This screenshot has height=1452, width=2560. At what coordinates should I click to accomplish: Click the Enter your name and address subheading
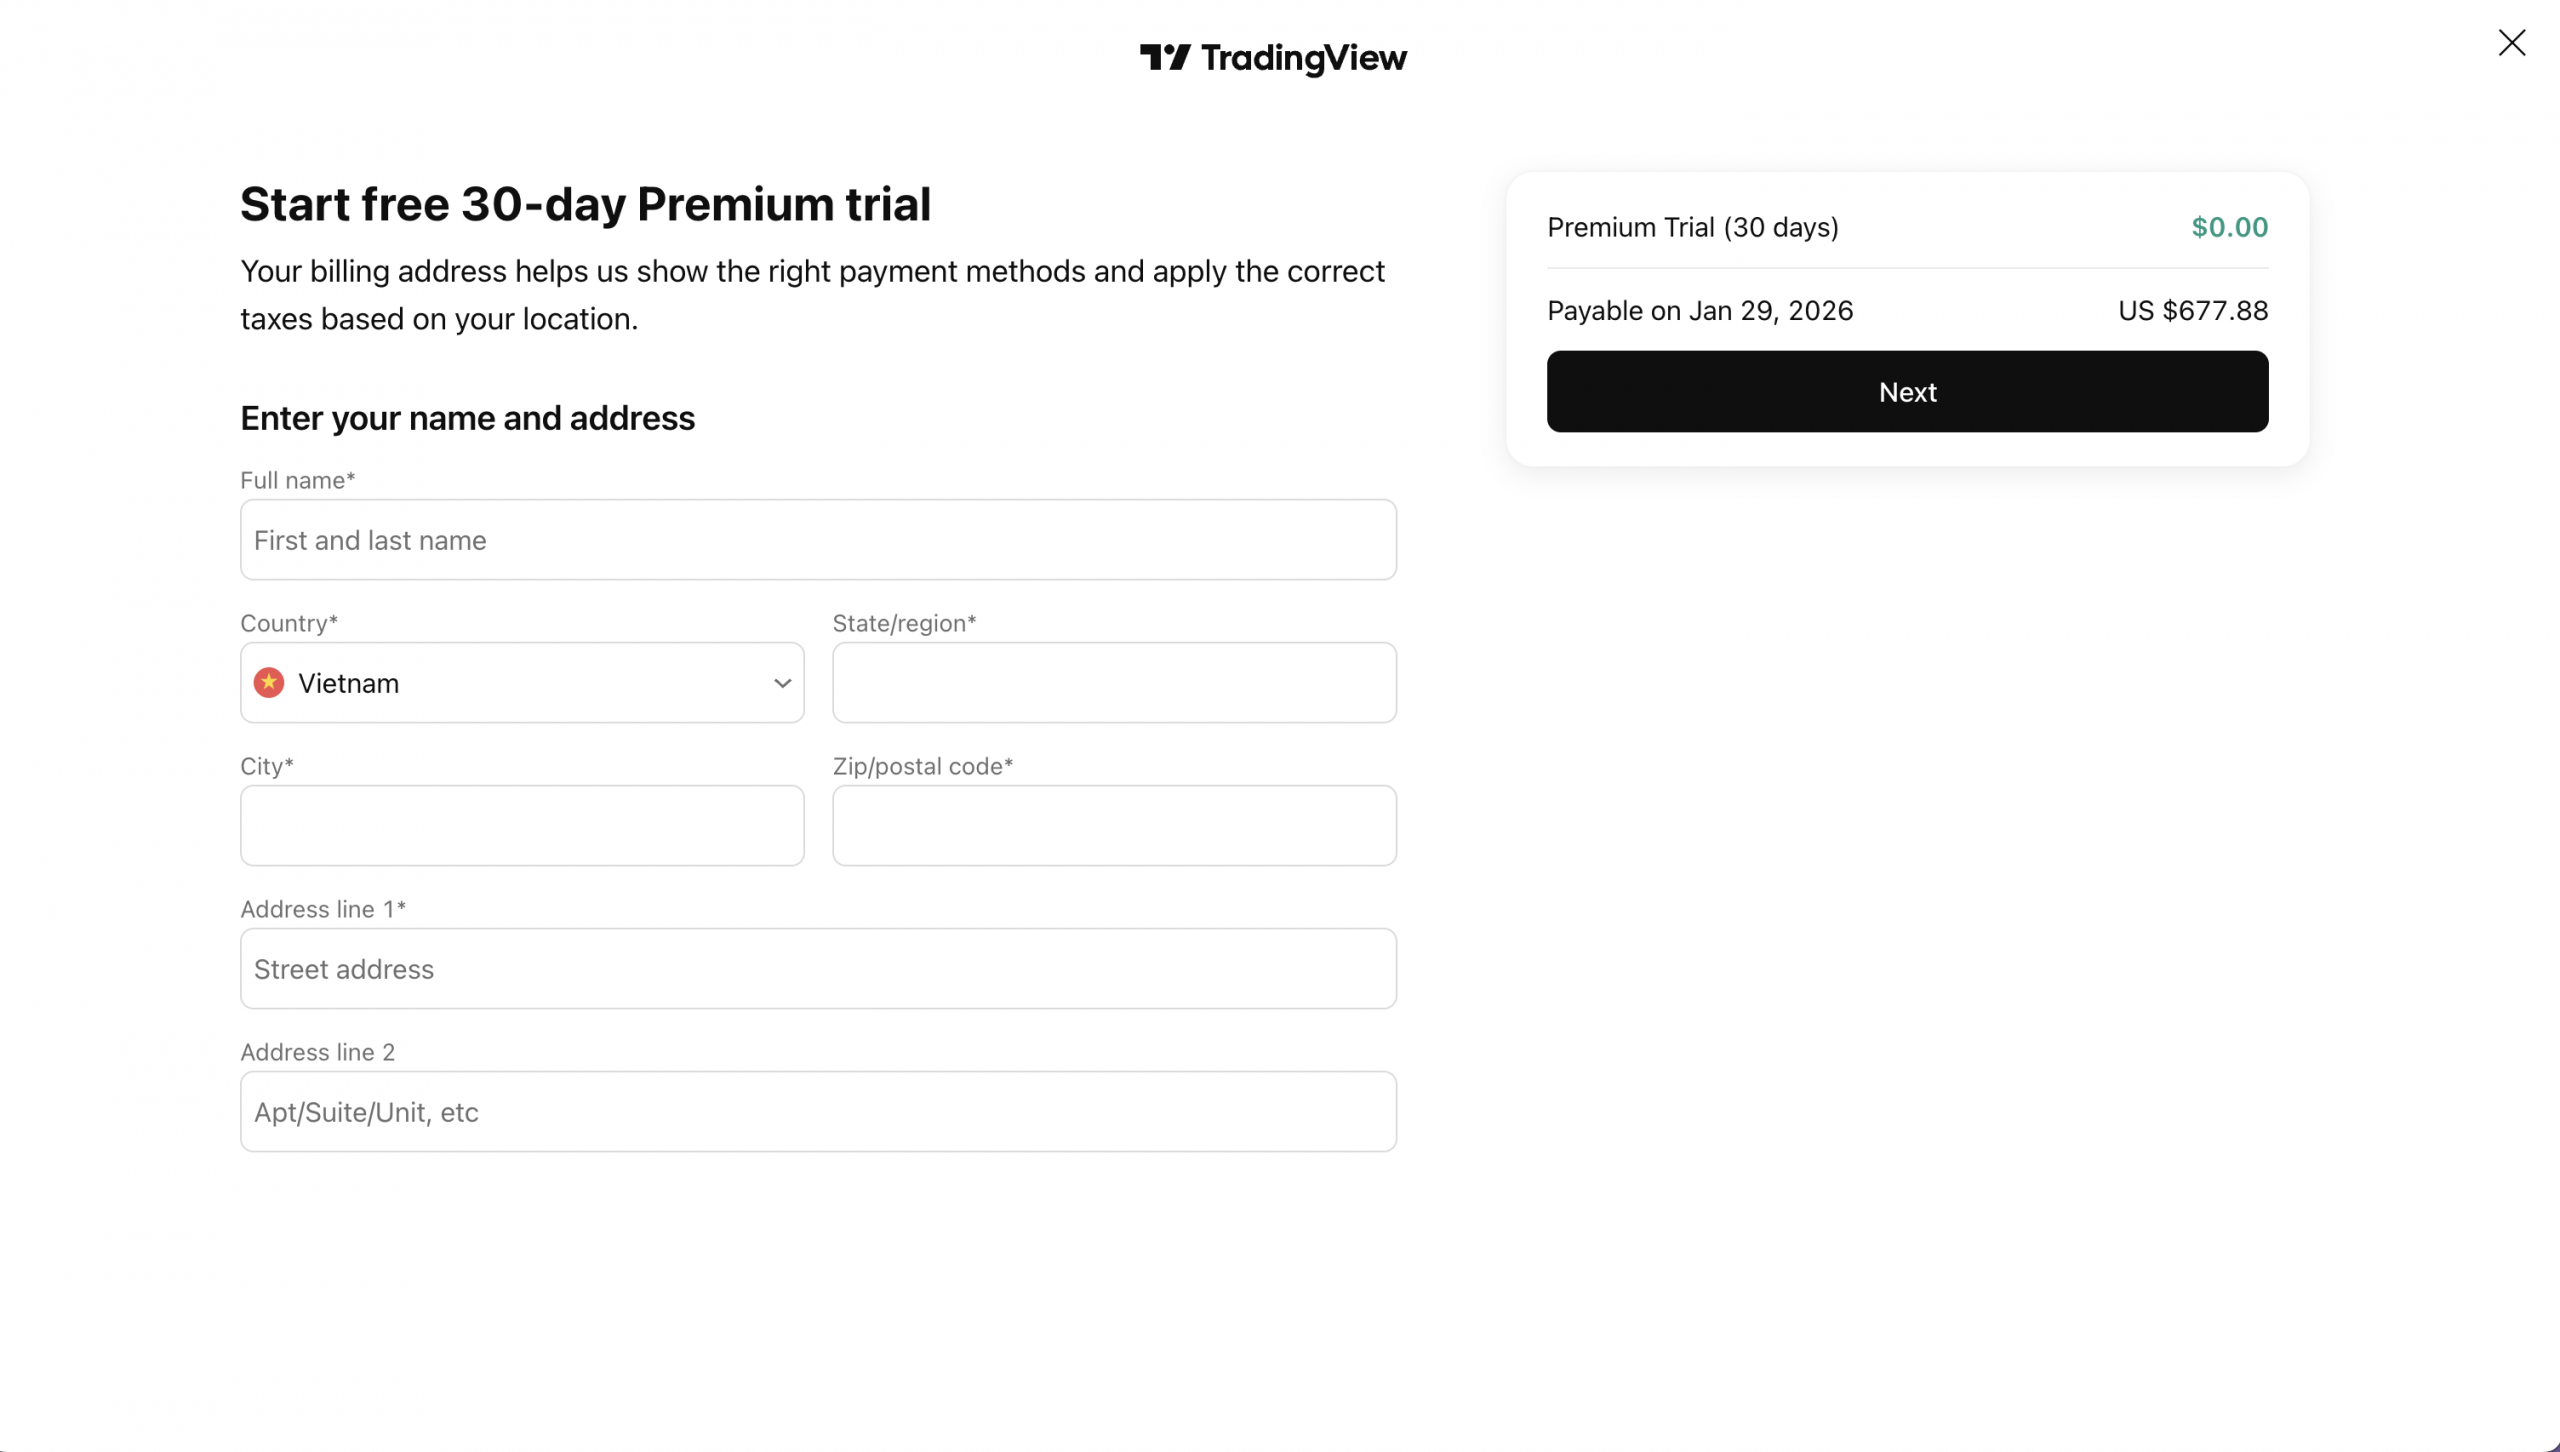tap(467, 418)
